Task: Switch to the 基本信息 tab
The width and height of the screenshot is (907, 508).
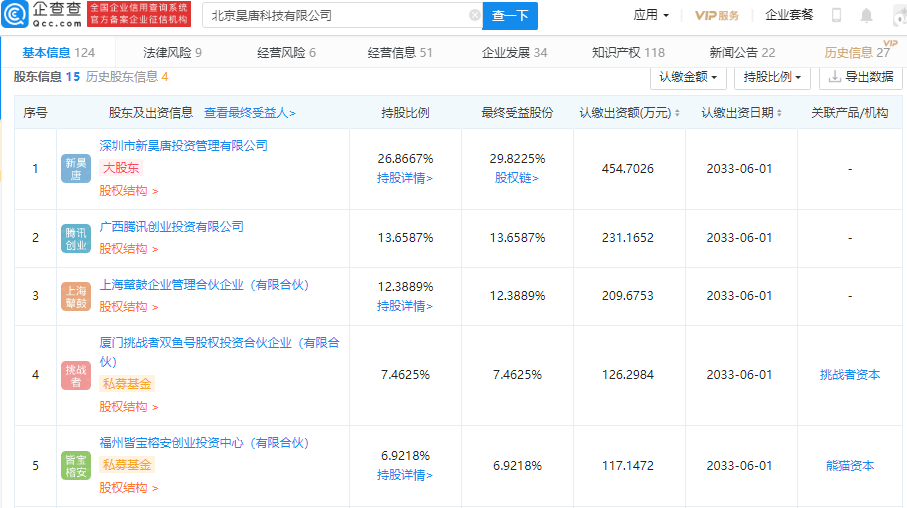Action: 58,53
